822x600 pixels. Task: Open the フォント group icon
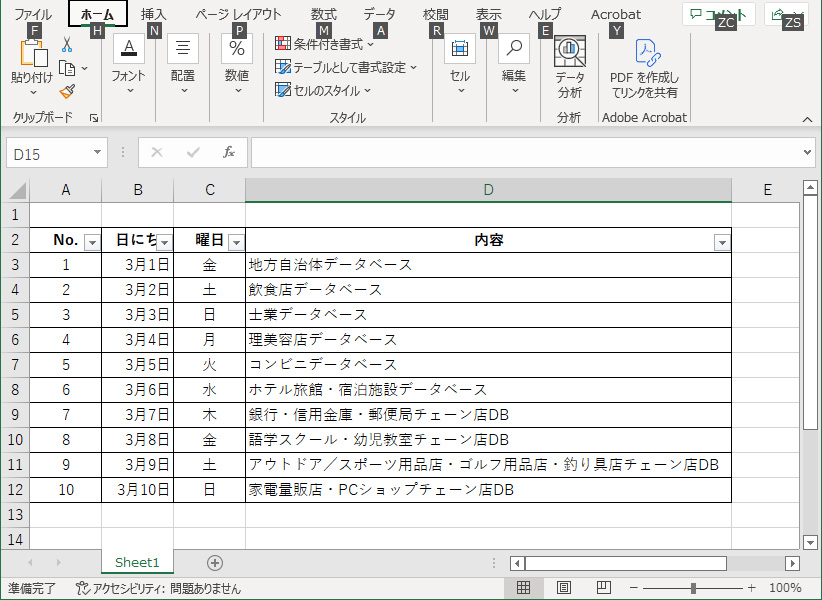coord(128,49)
